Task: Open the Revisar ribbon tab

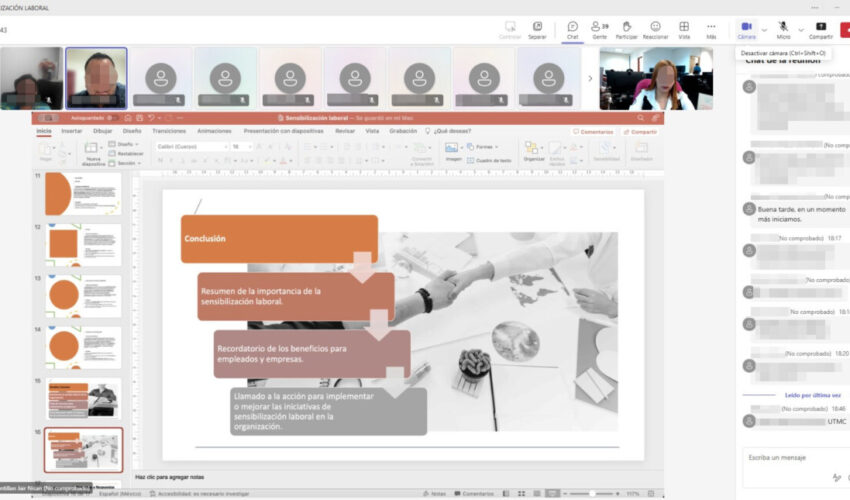Action: (345, 131)
